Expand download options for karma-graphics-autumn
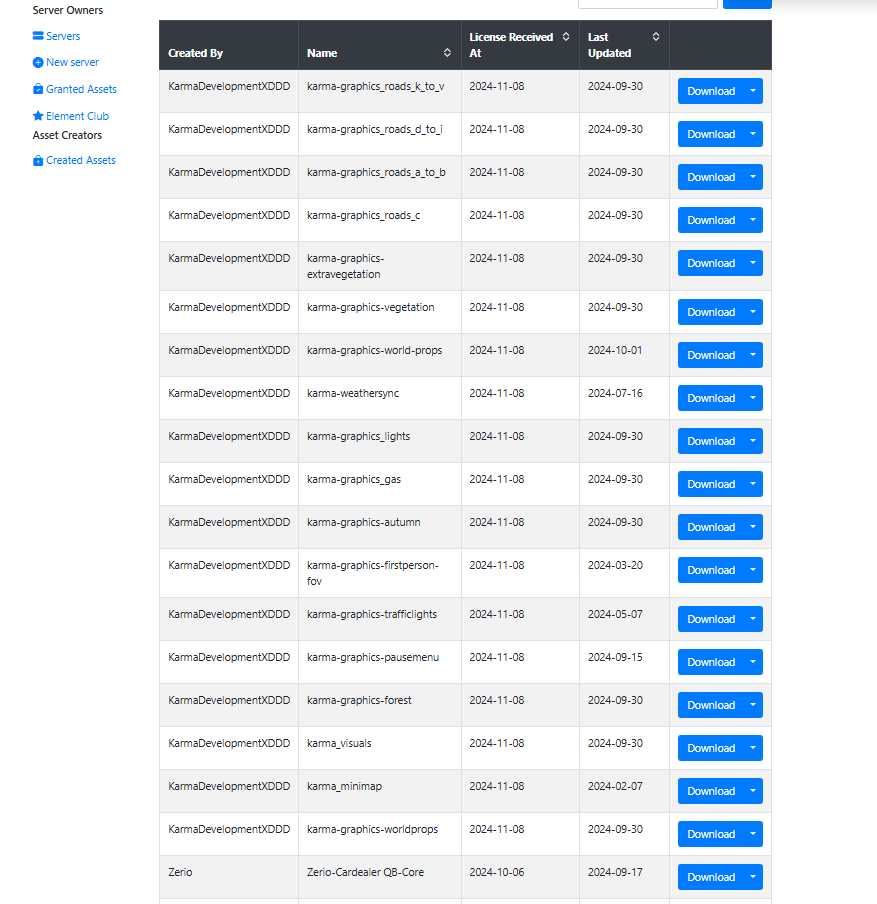 (753, 527)
